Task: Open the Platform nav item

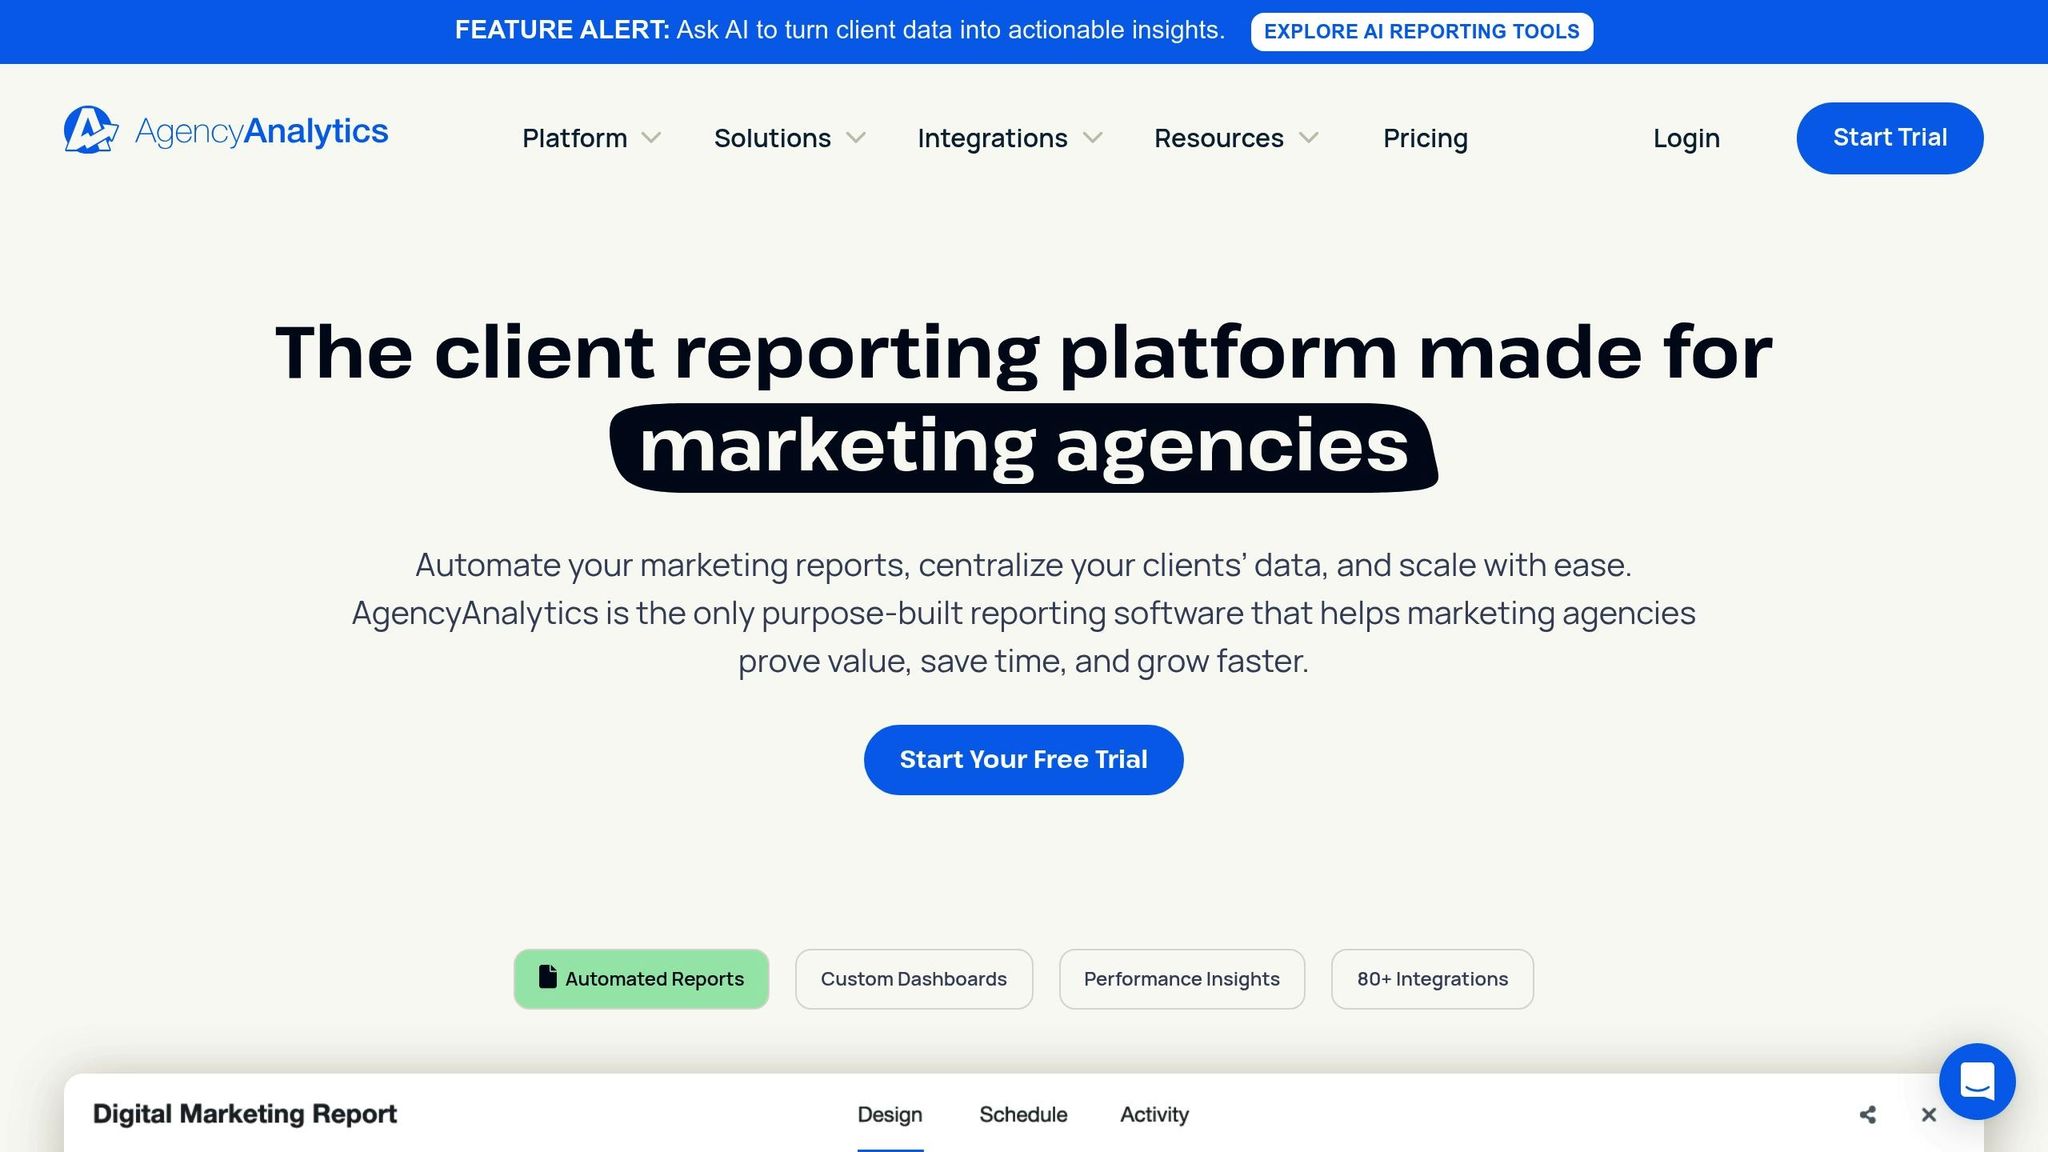Action: point(575,138)
